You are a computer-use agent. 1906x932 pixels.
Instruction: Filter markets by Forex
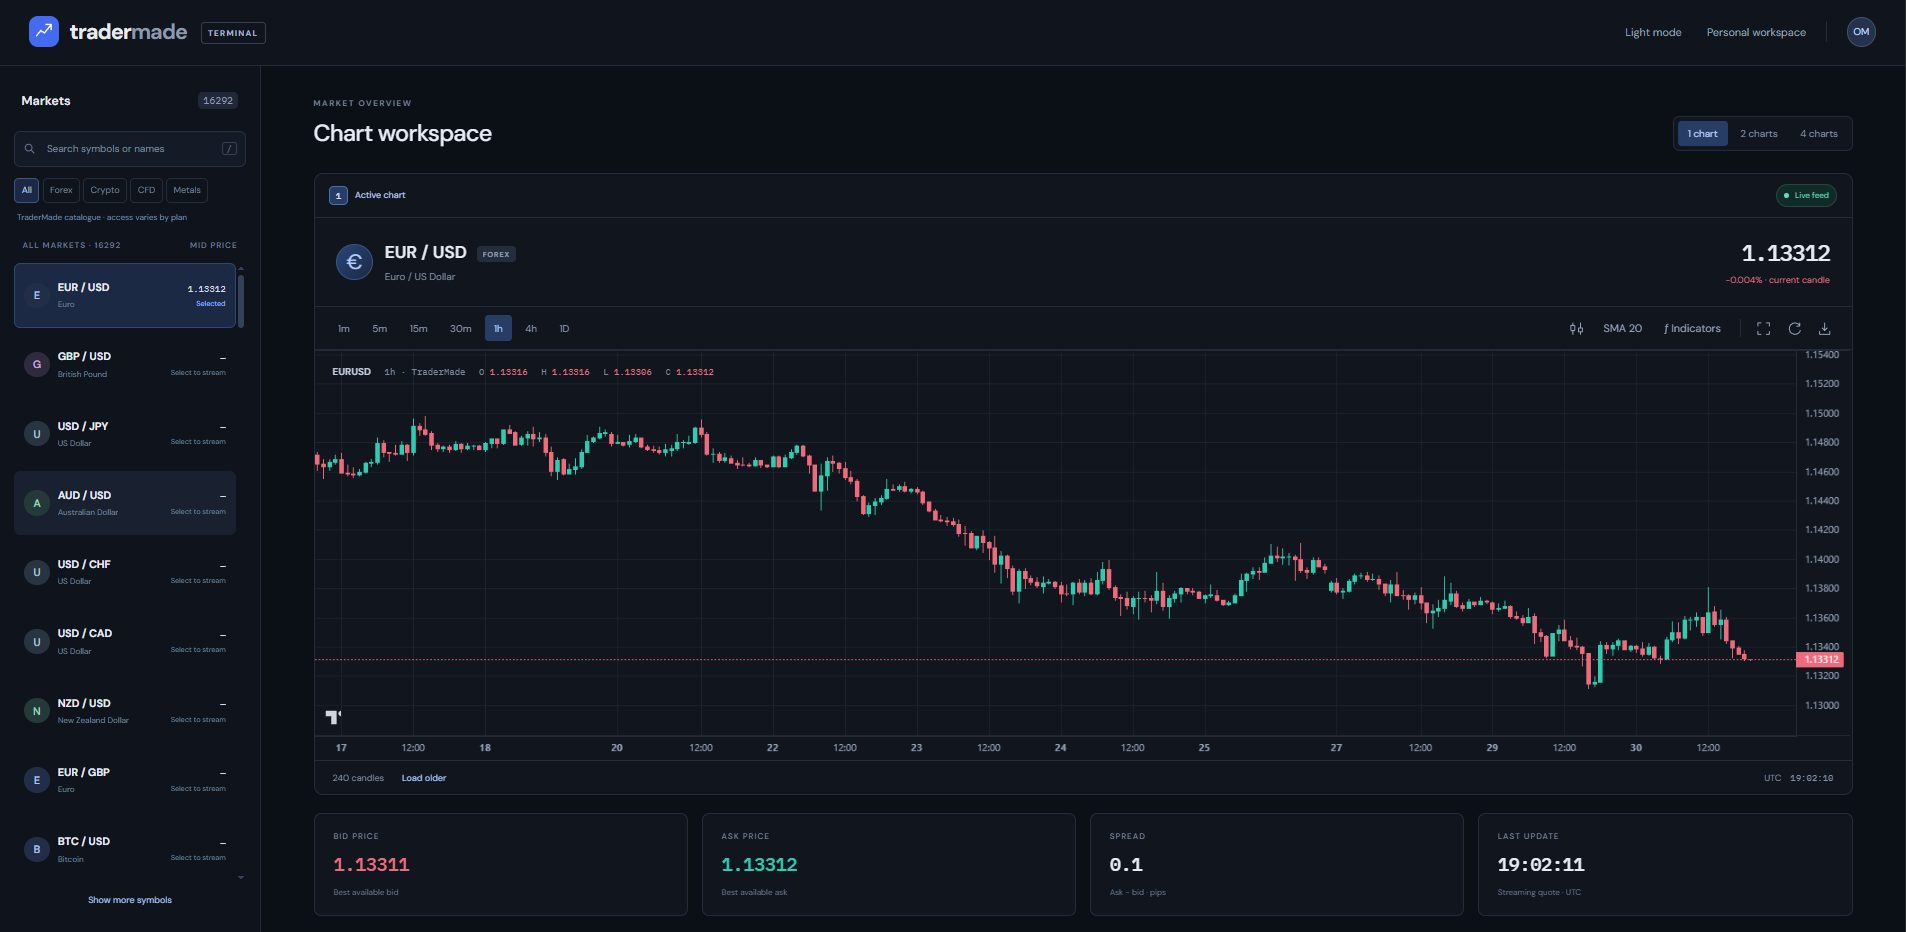[61, 190]
